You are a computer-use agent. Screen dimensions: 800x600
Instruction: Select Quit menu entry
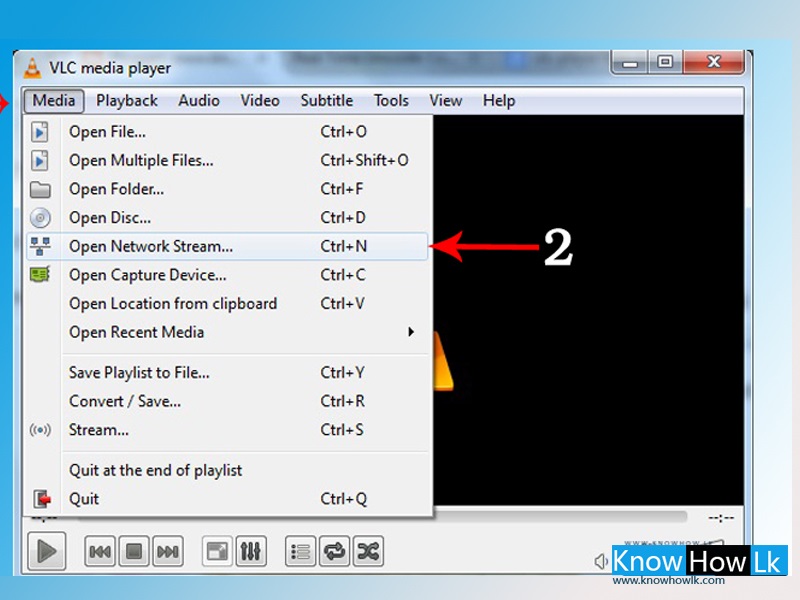227,498
